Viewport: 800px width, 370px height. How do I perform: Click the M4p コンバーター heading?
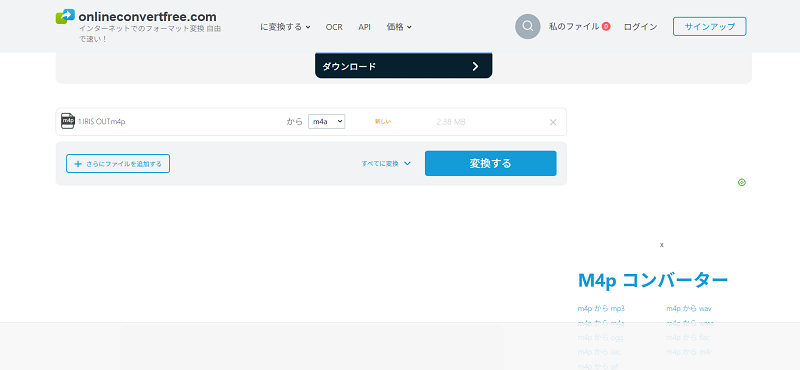[653, 280]
